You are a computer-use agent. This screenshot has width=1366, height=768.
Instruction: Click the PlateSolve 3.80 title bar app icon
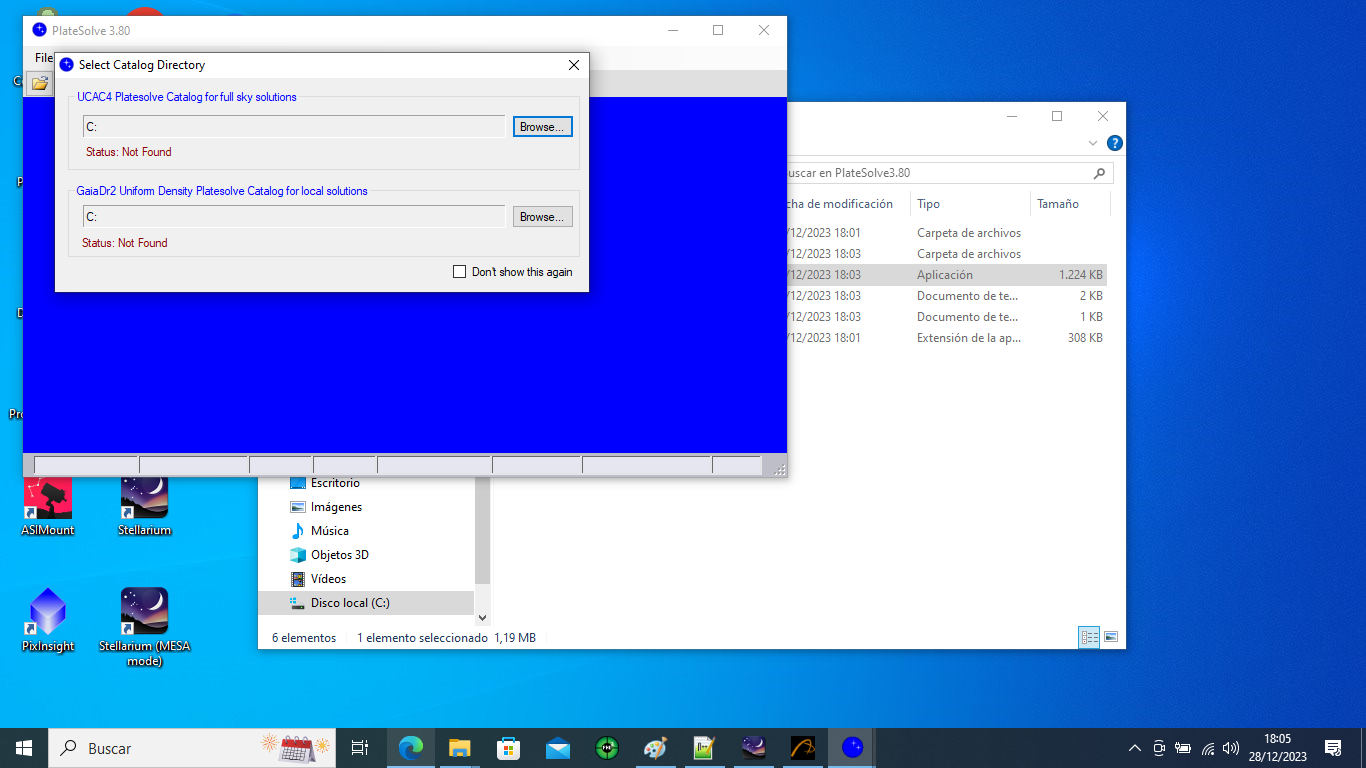coord(39,30)
